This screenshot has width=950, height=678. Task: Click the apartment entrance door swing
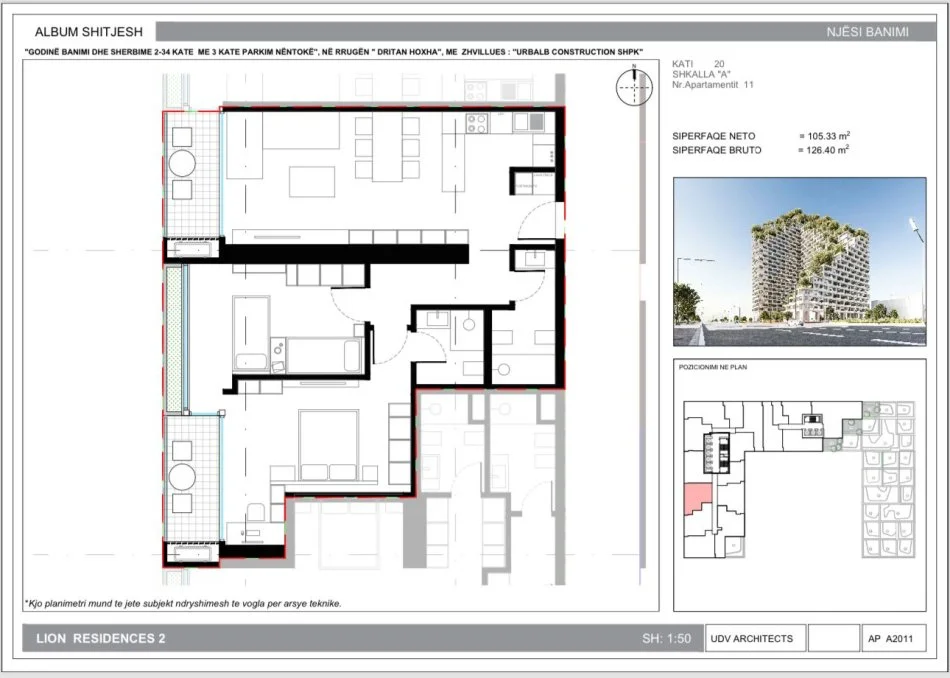(537, 222)
